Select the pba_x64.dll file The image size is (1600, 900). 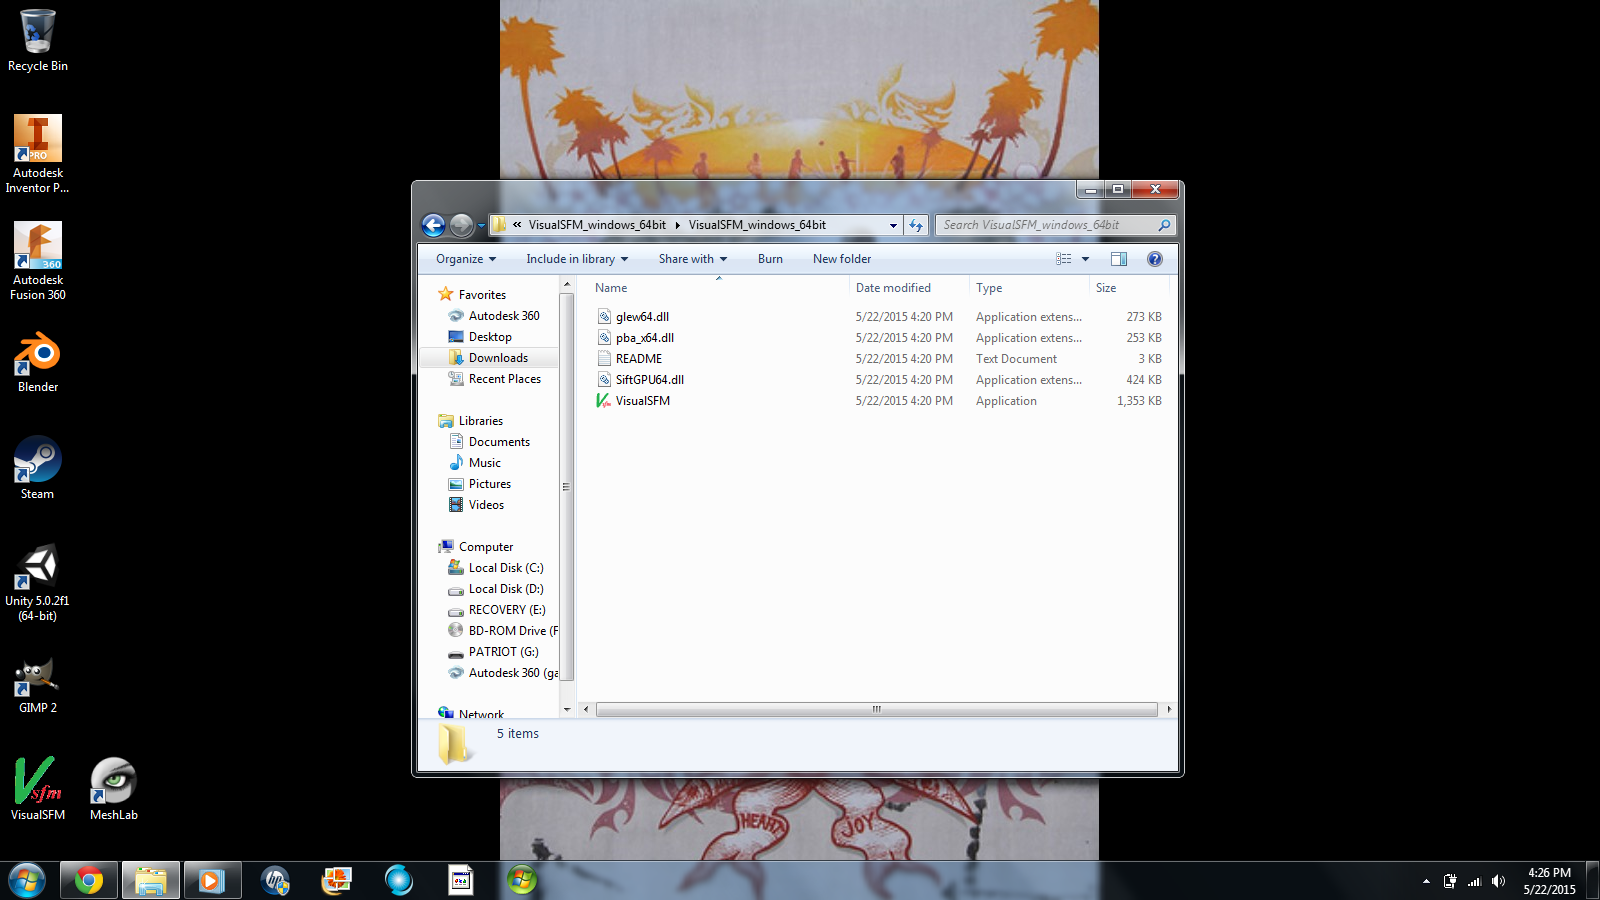click(645, 338)
